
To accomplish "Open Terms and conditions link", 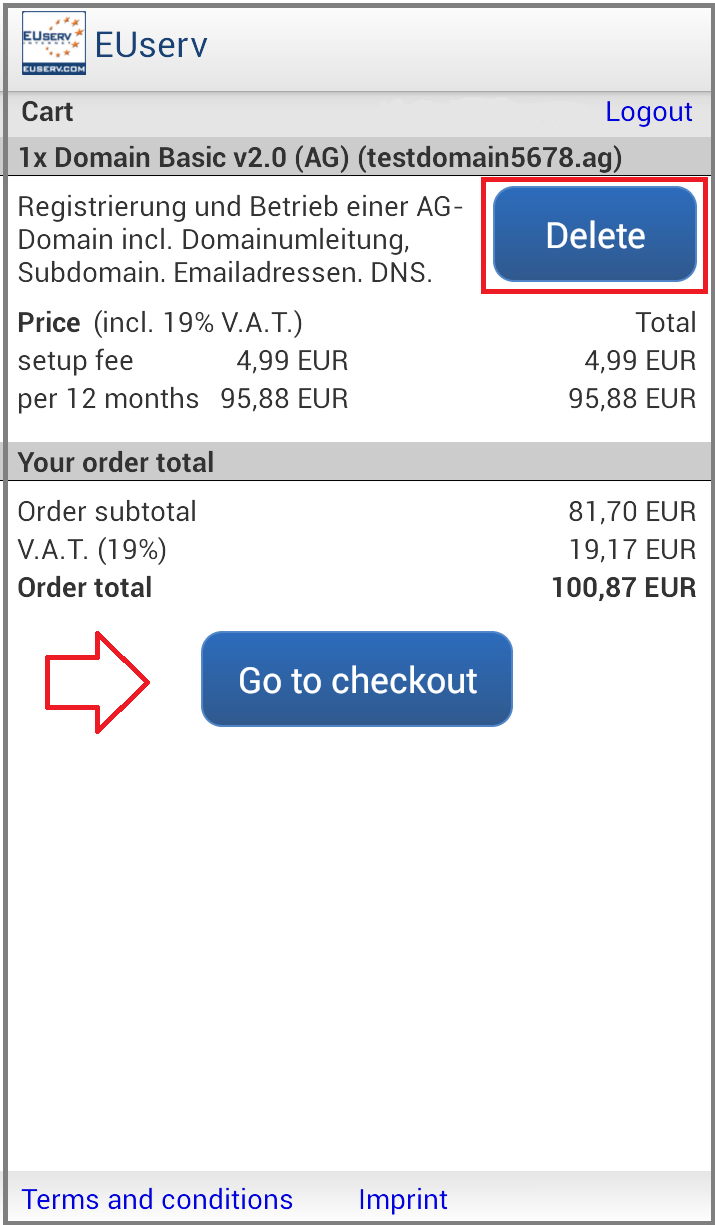I will 157,1199.
